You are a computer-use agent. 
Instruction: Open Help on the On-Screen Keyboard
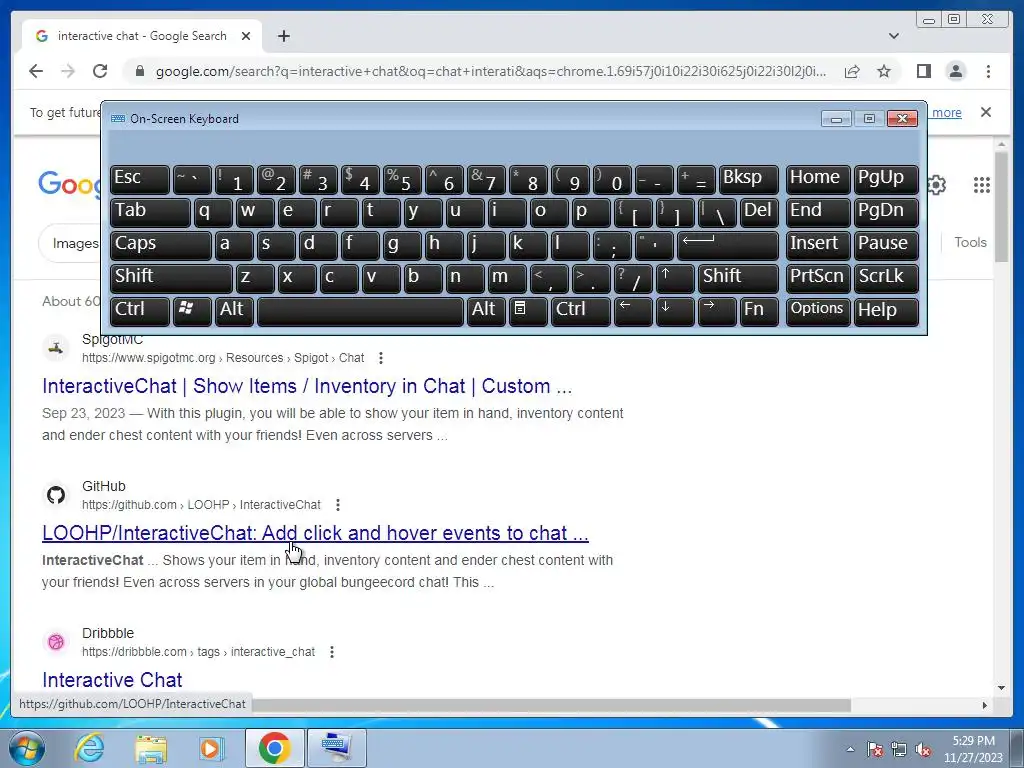[x=886, y=311]
